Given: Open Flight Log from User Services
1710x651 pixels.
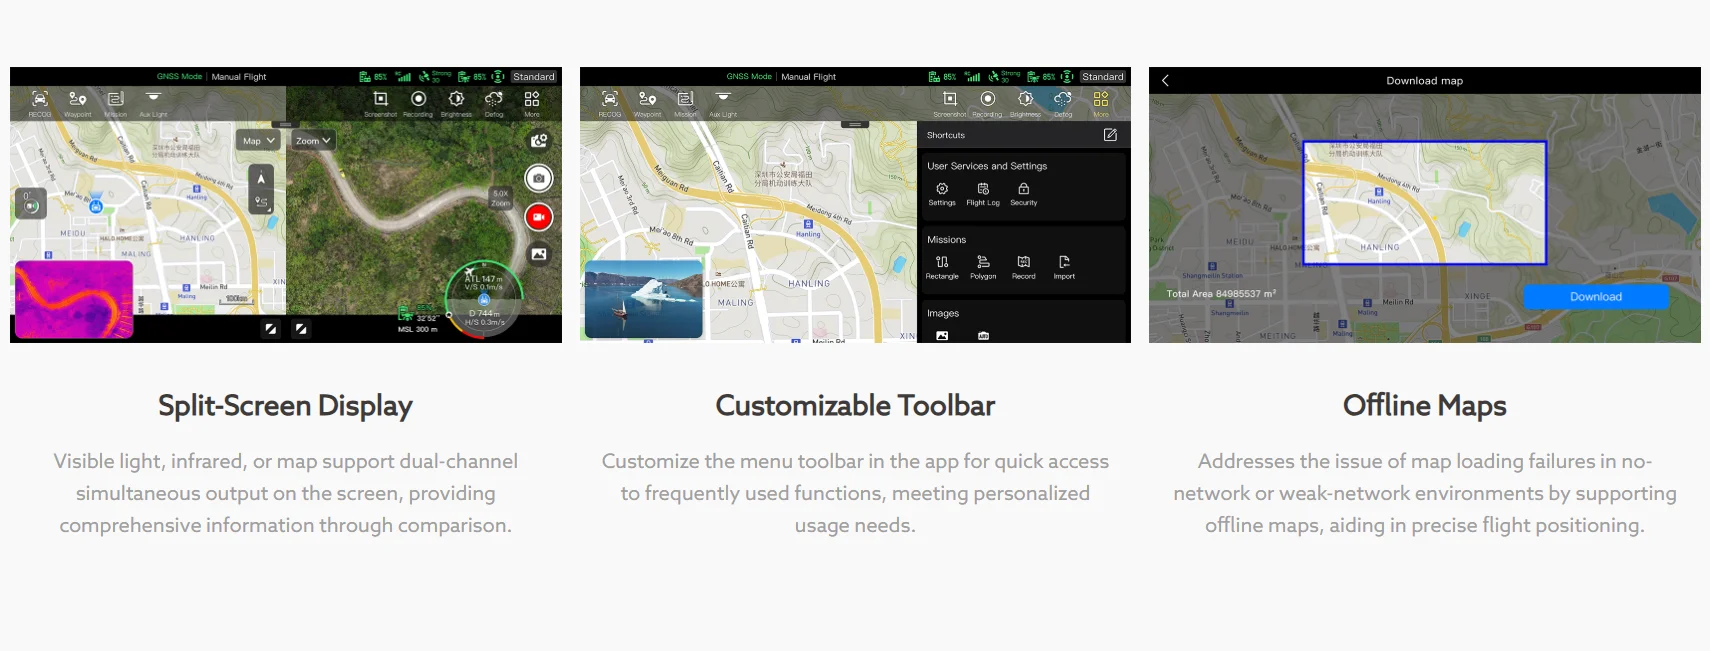Looking at the screenshot, I should point(983,192).
